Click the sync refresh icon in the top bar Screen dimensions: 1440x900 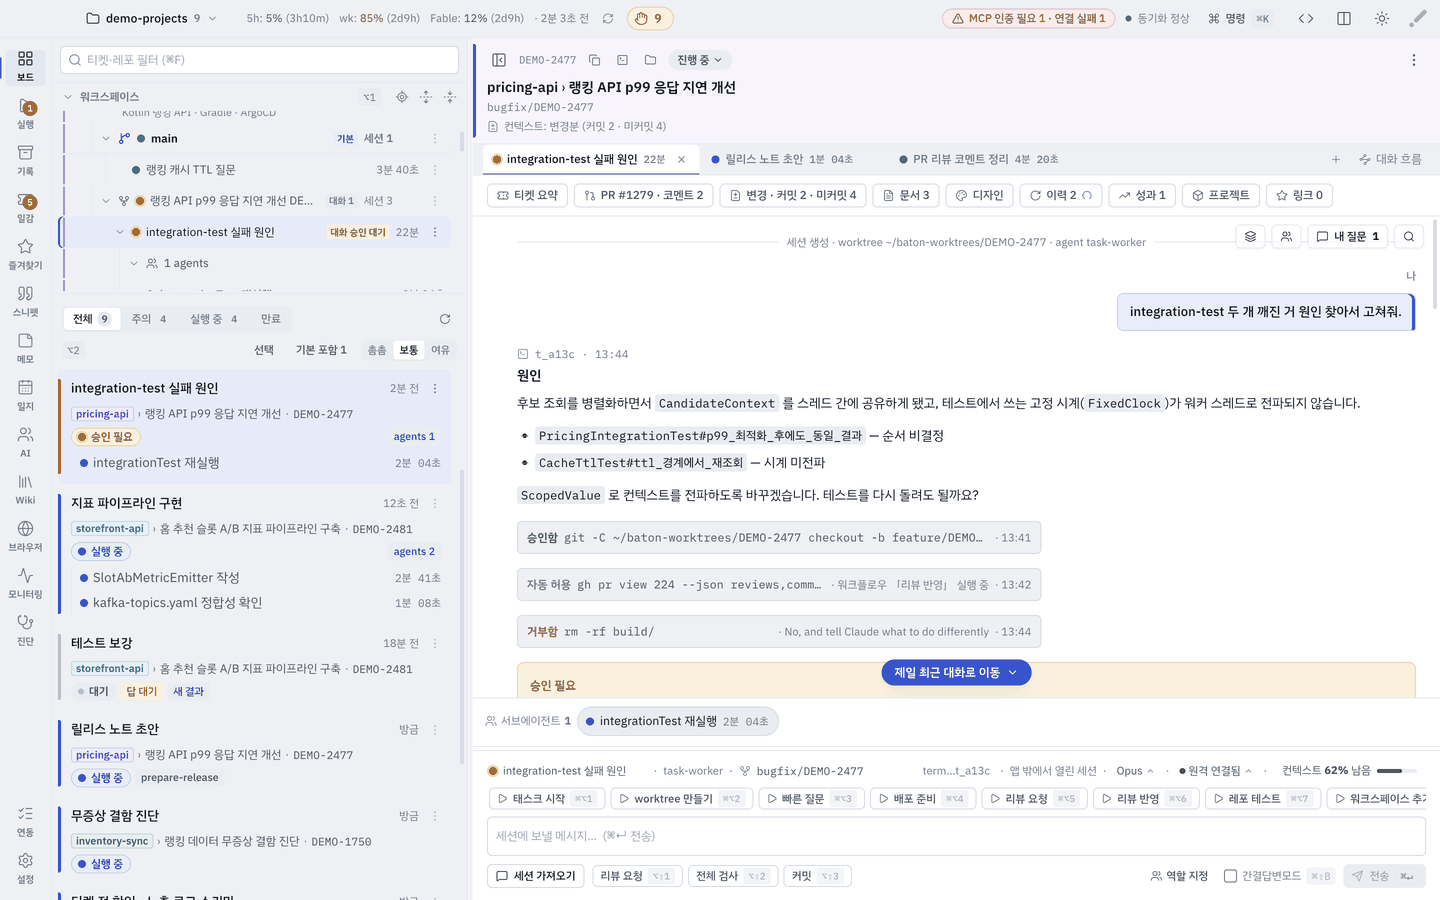click(608, 18)
